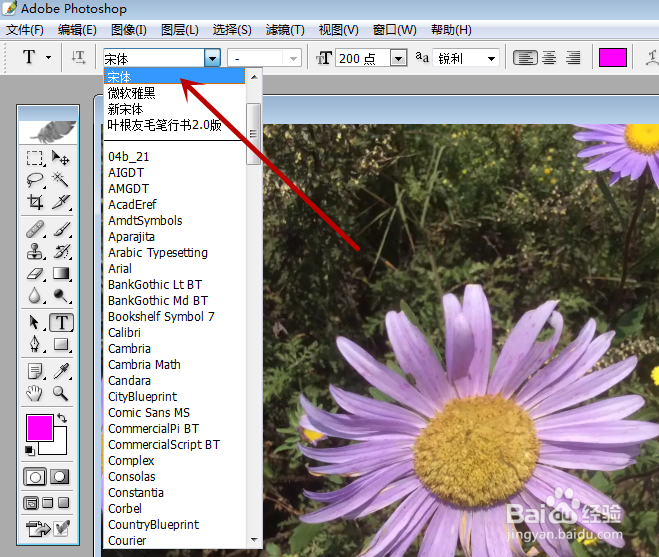Open the magenta text color swatch
The image size is (659, 557).
tap(613, 58)
